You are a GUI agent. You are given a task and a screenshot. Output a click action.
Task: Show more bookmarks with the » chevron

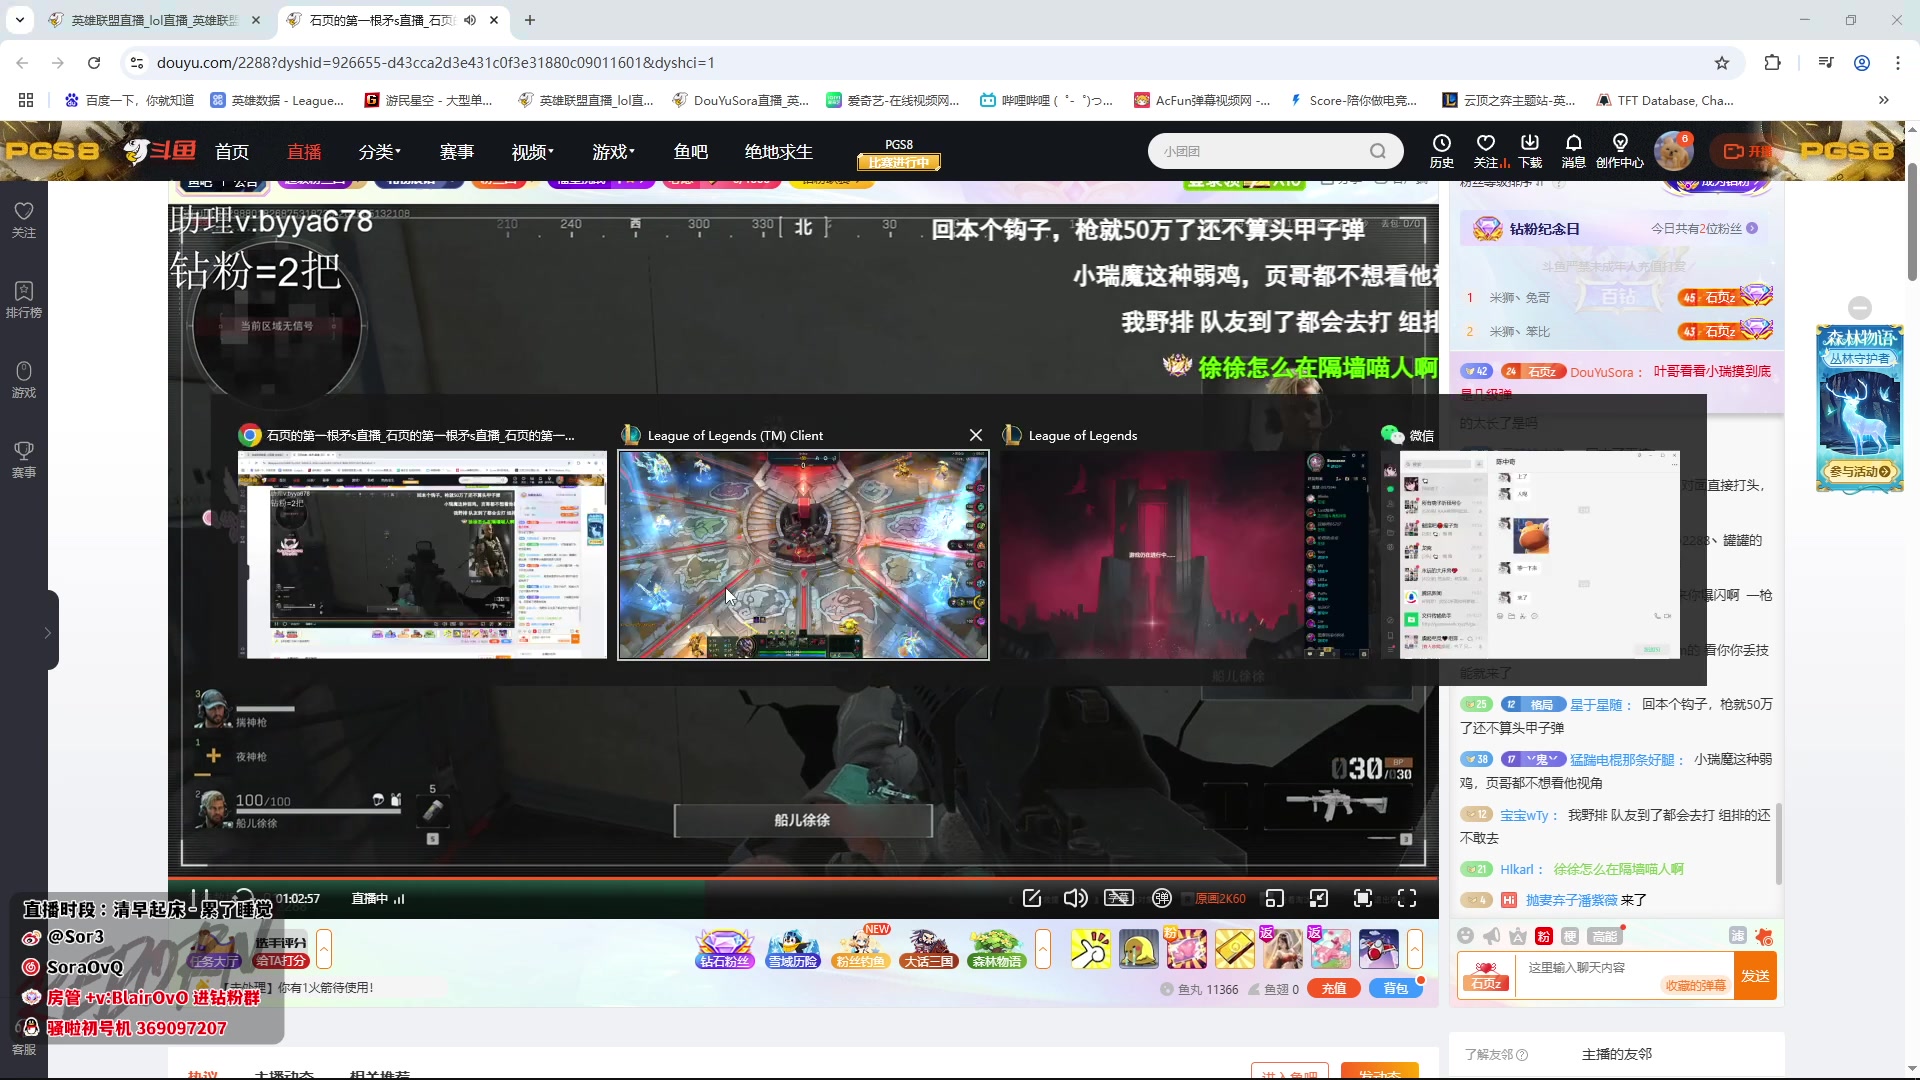[x=1884, y=100]
